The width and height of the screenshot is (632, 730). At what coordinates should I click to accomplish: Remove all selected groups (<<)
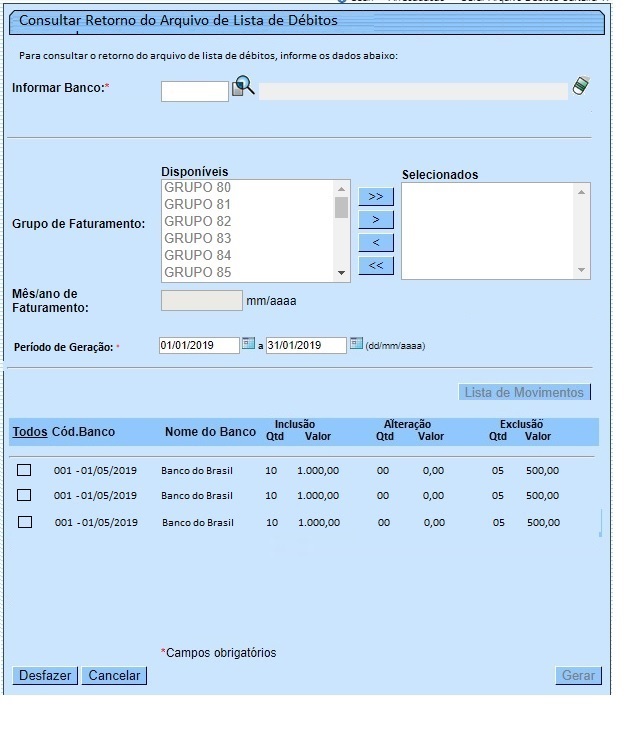click(x=375, y=266)
